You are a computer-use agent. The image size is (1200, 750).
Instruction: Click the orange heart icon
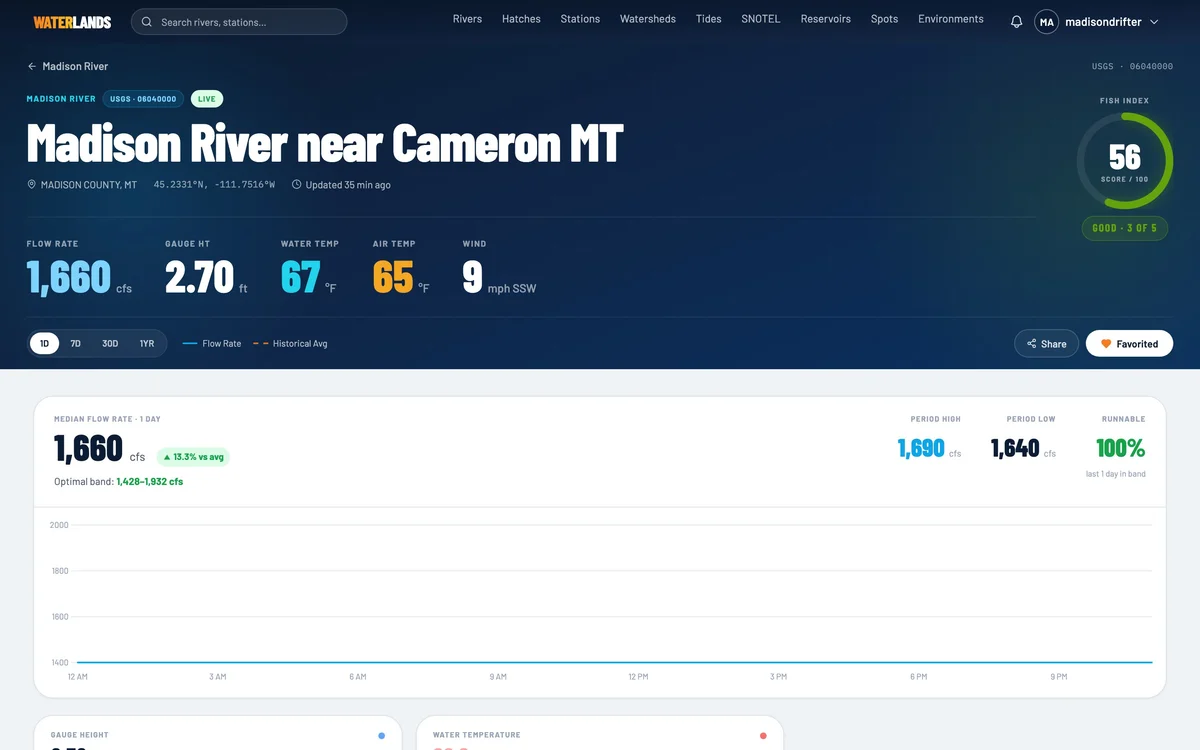click(1106, 344)
